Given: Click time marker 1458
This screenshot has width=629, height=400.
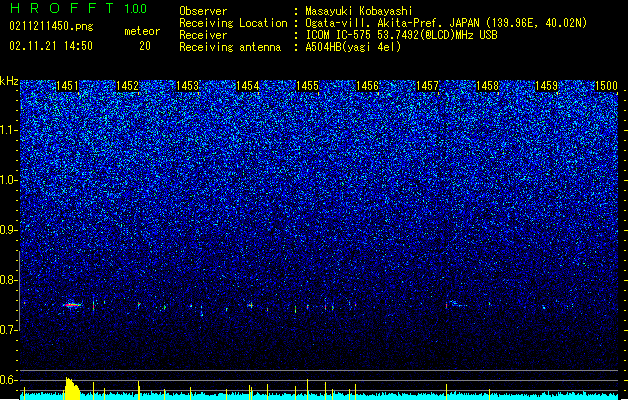Looking at the screenshot, I should [x=487, y=85].
